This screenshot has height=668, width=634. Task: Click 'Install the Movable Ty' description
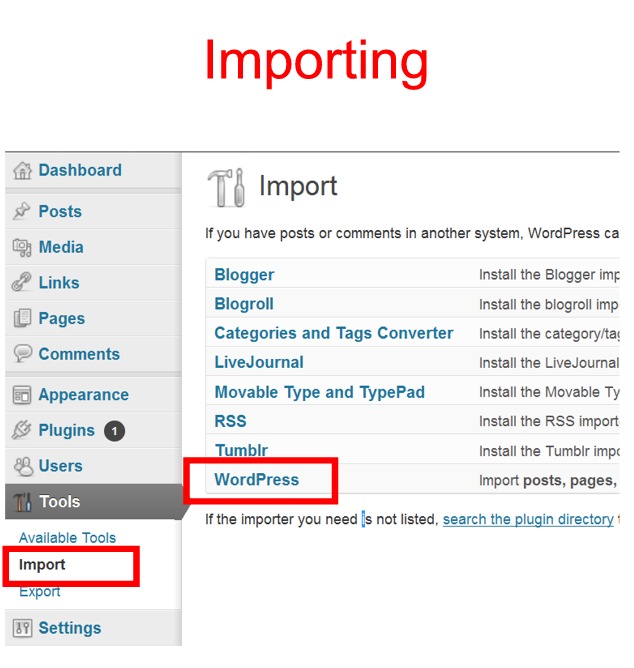click(x=549, y=392)
